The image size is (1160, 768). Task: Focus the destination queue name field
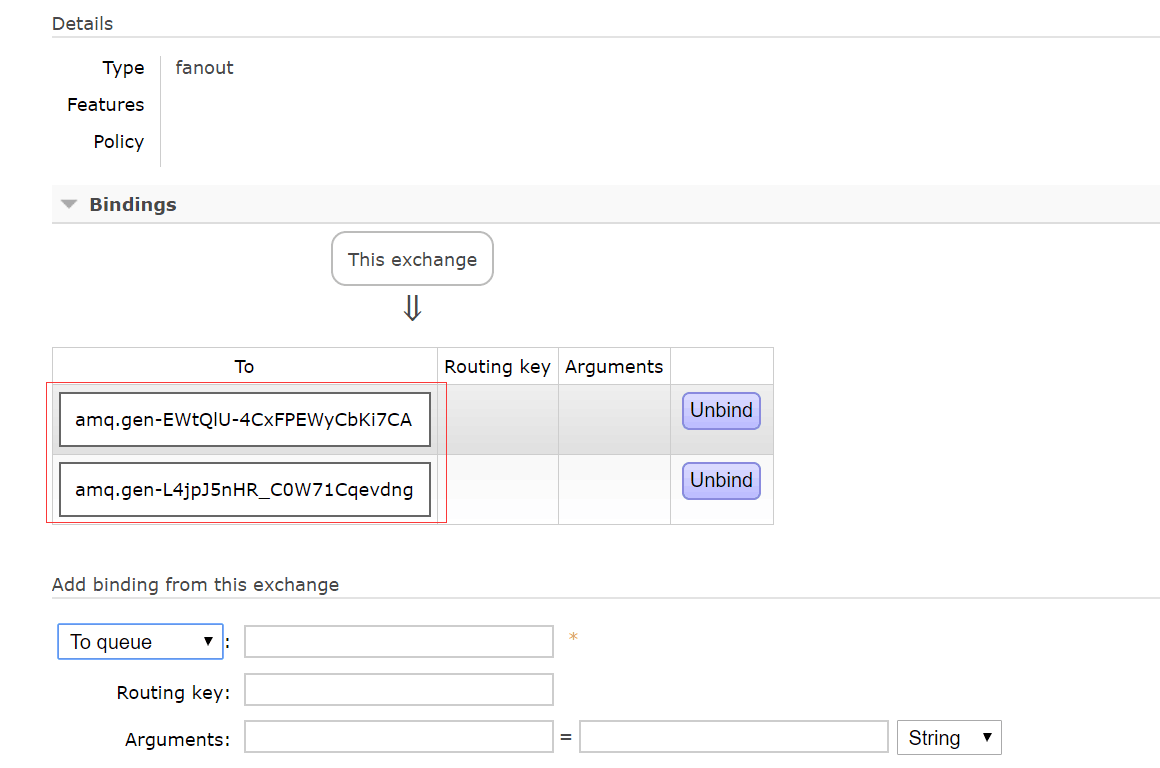pyautogui.click(x=398, y=642)
